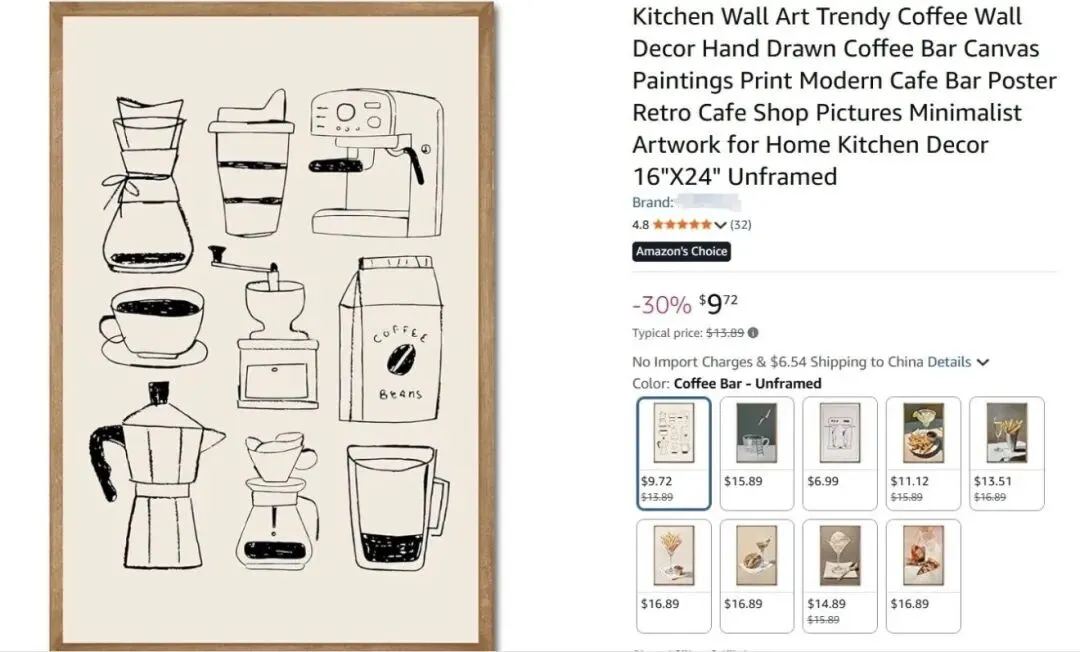Select the $6.99 color option
The width and height of the screenshot is (1080, 652).
[x=841, y=453]
